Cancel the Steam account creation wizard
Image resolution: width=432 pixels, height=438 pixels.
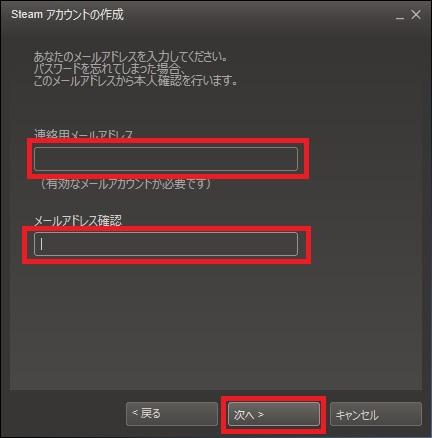(x=376, y=414)
